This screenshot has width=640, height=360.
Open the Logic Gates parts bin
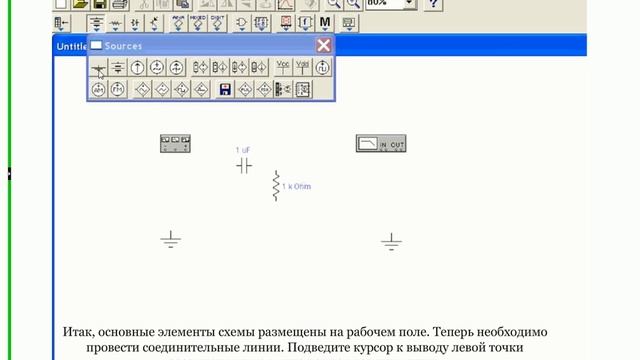[241, 23]
